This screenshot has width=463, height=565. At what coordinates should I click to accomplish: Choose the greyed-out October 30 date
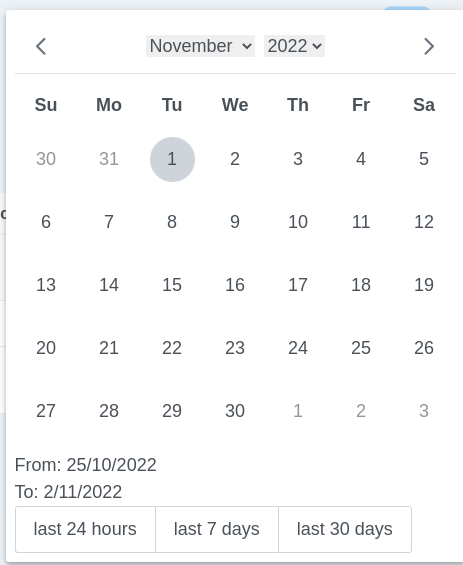click(x=46, y=159)
